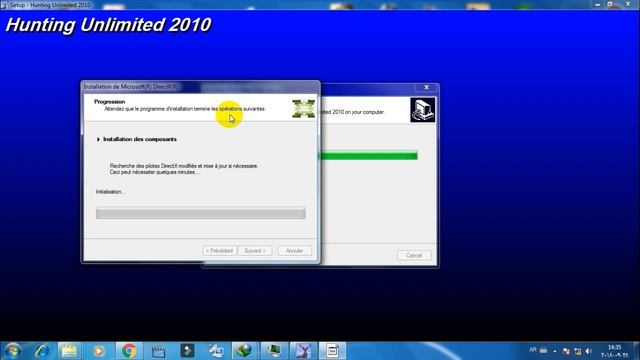640x360 pixels.
Task: Open the computer monitor setup icon in taskbar
Action: pyautogui.click(x=274, y=351)
